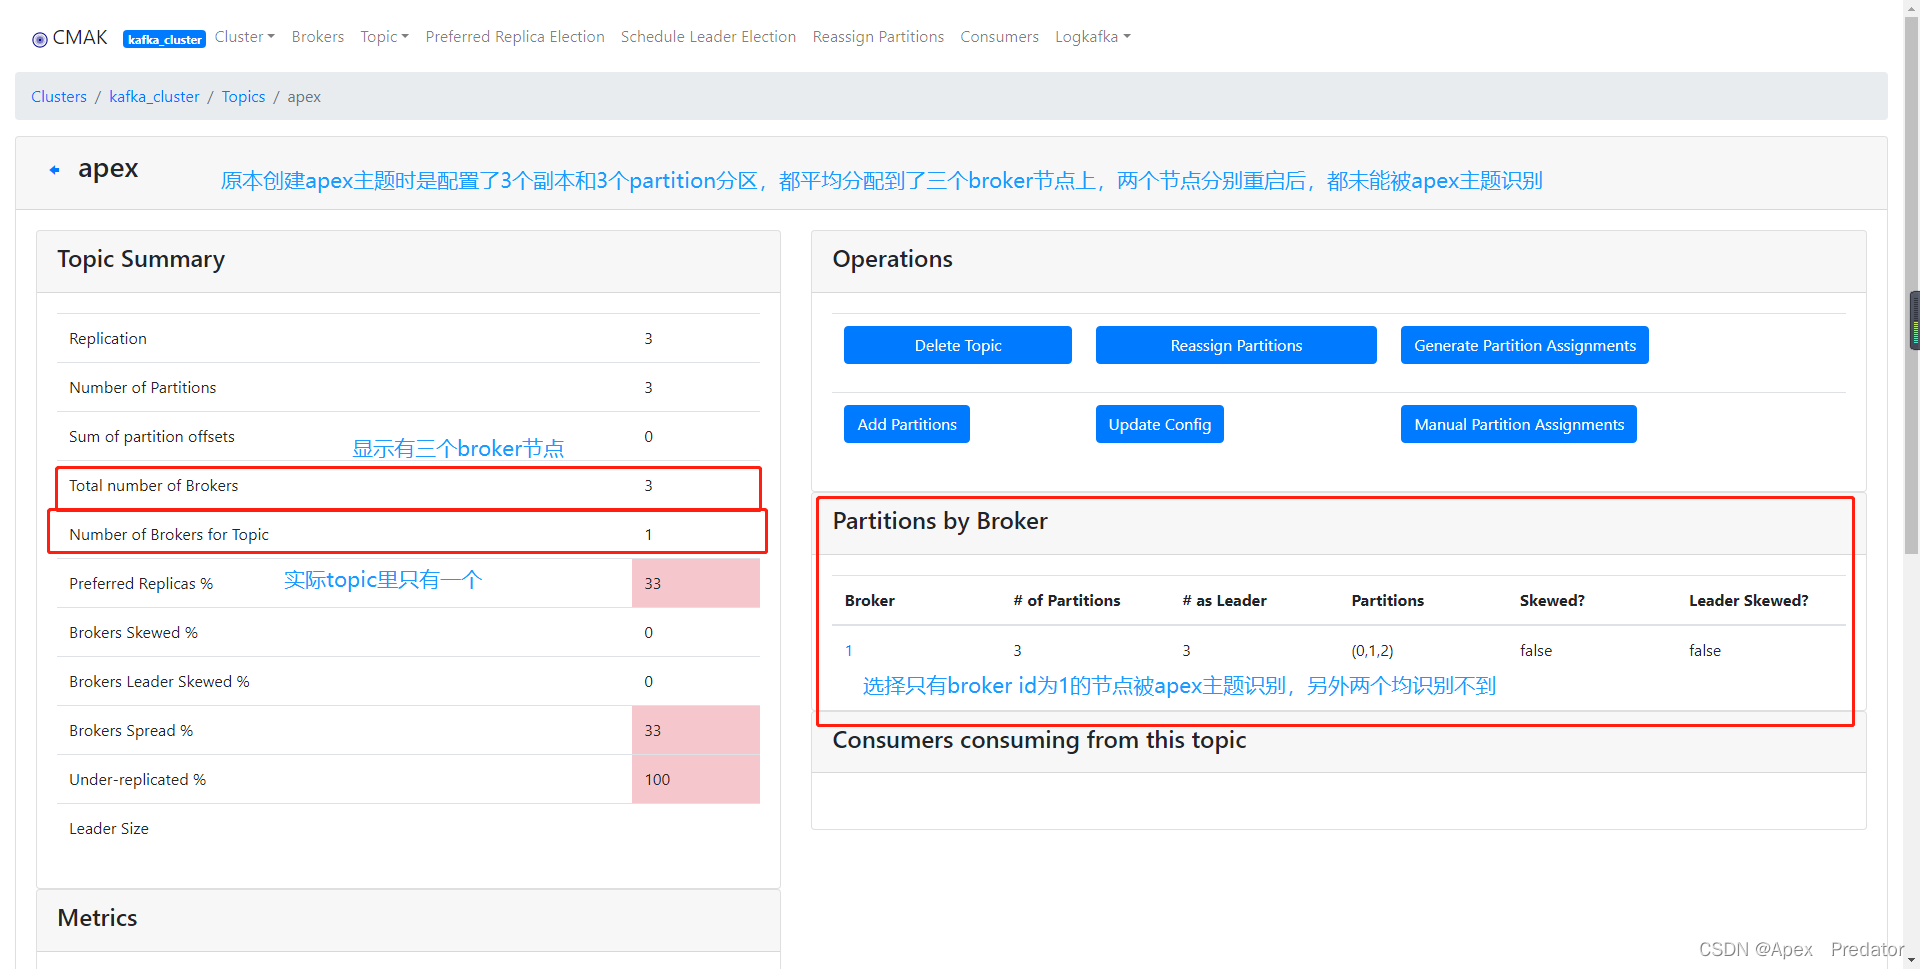Viewport: 1920px width, 969px height.
Task: Click Manual Partition Assignments button
Action: (1519, 424)
